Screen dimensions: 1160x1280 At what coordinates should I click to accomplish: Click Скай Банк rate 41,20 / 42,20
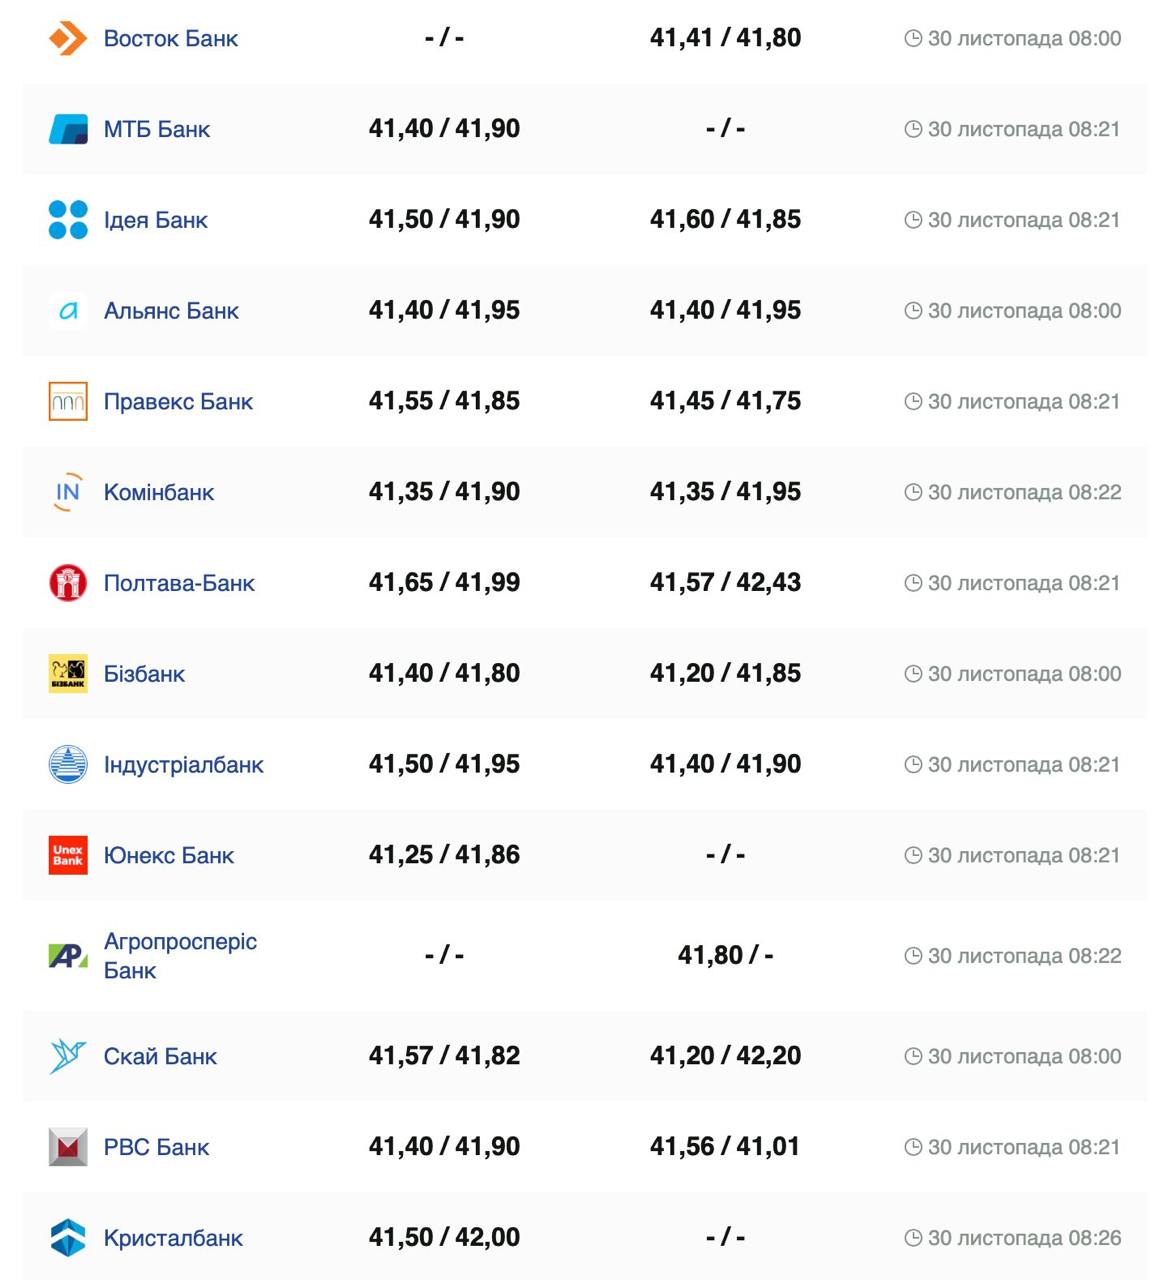click(725, 1056)
